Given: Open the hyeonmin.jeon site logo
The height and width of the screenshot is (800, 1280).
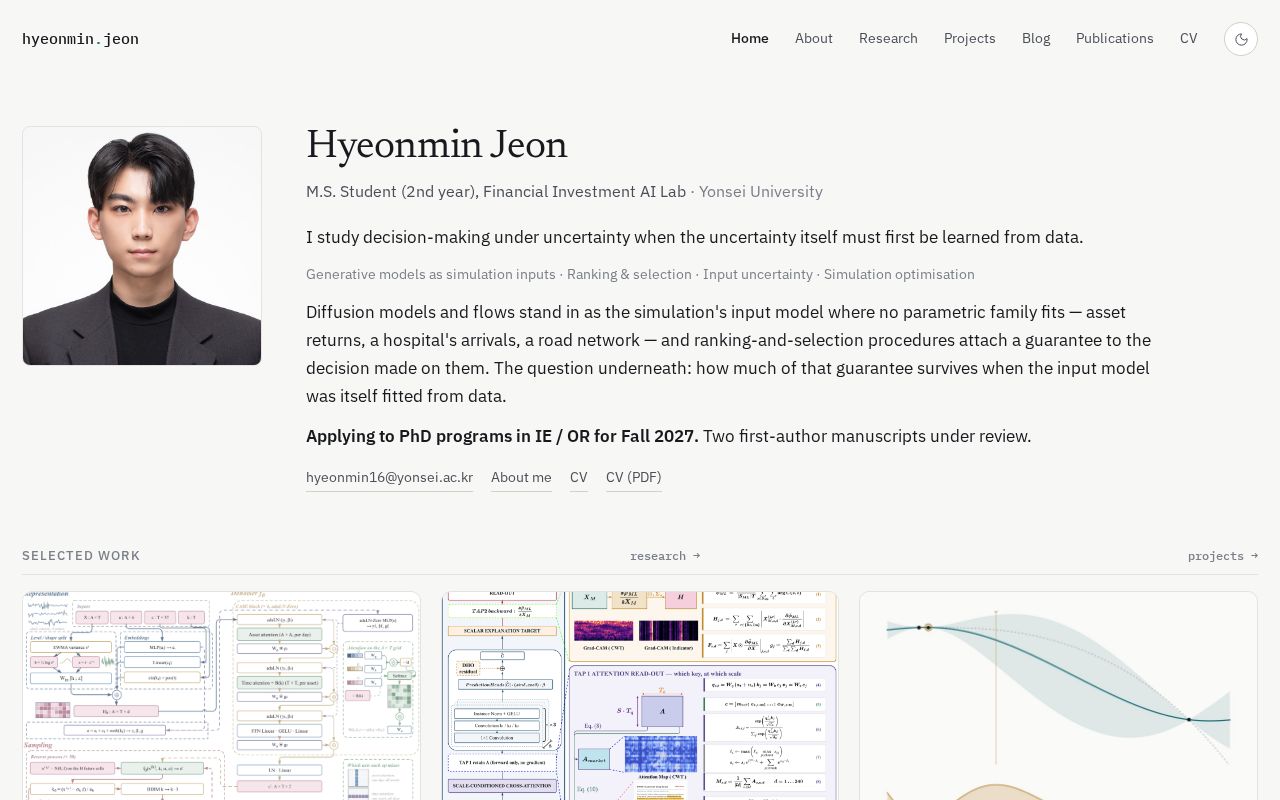Looking at the screenshot, I should tap(80, 39).
